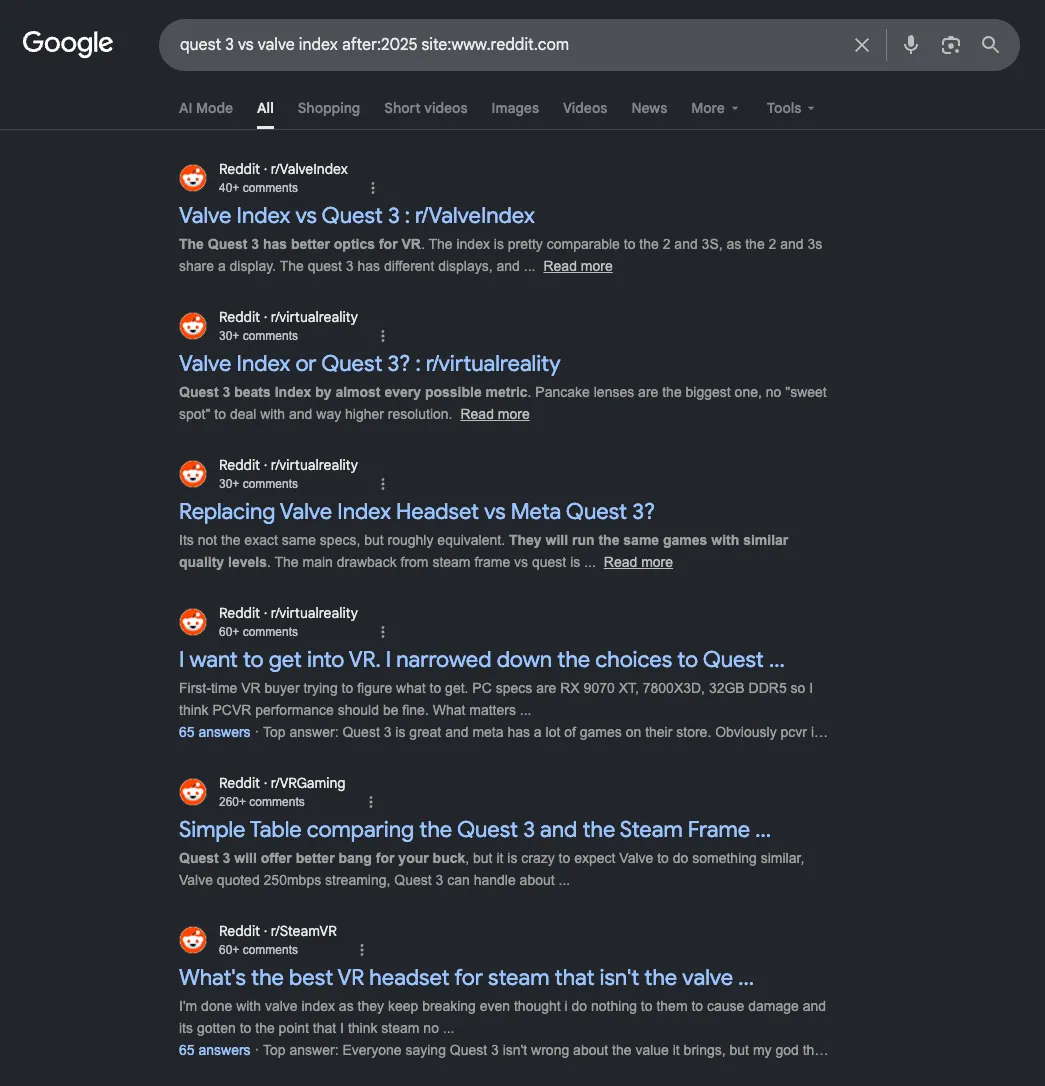This screenshot has width=1045, height=1086.
Task: Open 'Replacing Valve Index Headset vs Meta Quest 3?' link
Action: pos(416,512)
